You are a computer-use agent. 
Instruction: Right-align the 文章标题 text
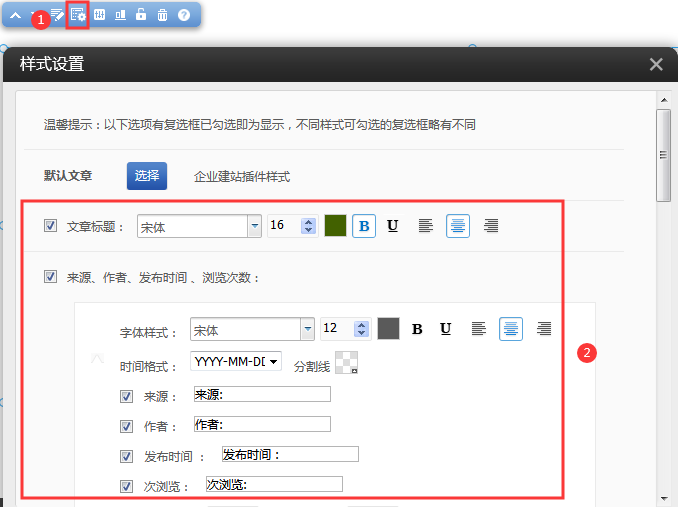coord(491,226)
